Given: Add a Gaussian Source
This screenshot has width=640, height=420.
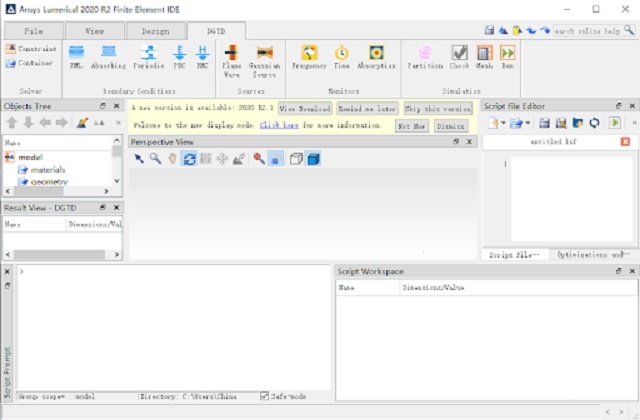Looking at the screenshot, I should (264, 56).
